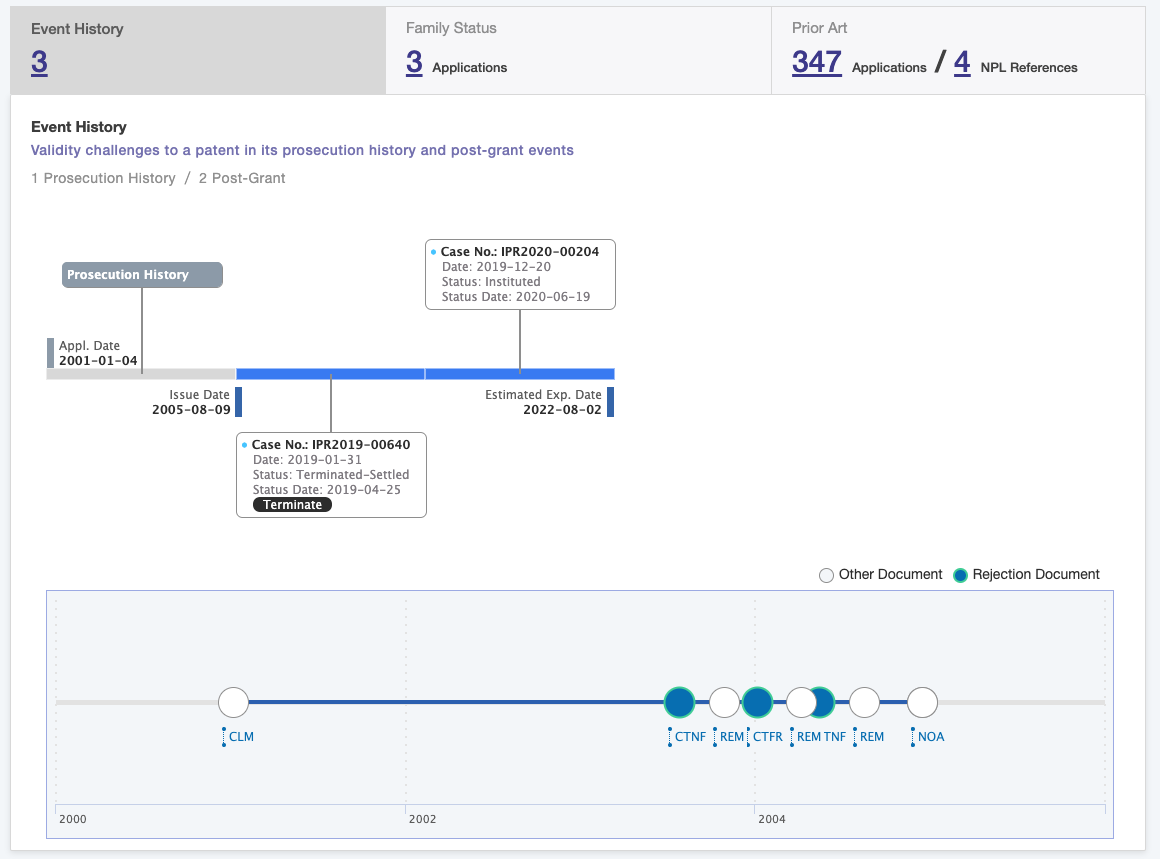The width and height of the screenshot is (1160, 859).
Task: Click the Rejection Document legend circle
Action: click(x=960, y=576)
